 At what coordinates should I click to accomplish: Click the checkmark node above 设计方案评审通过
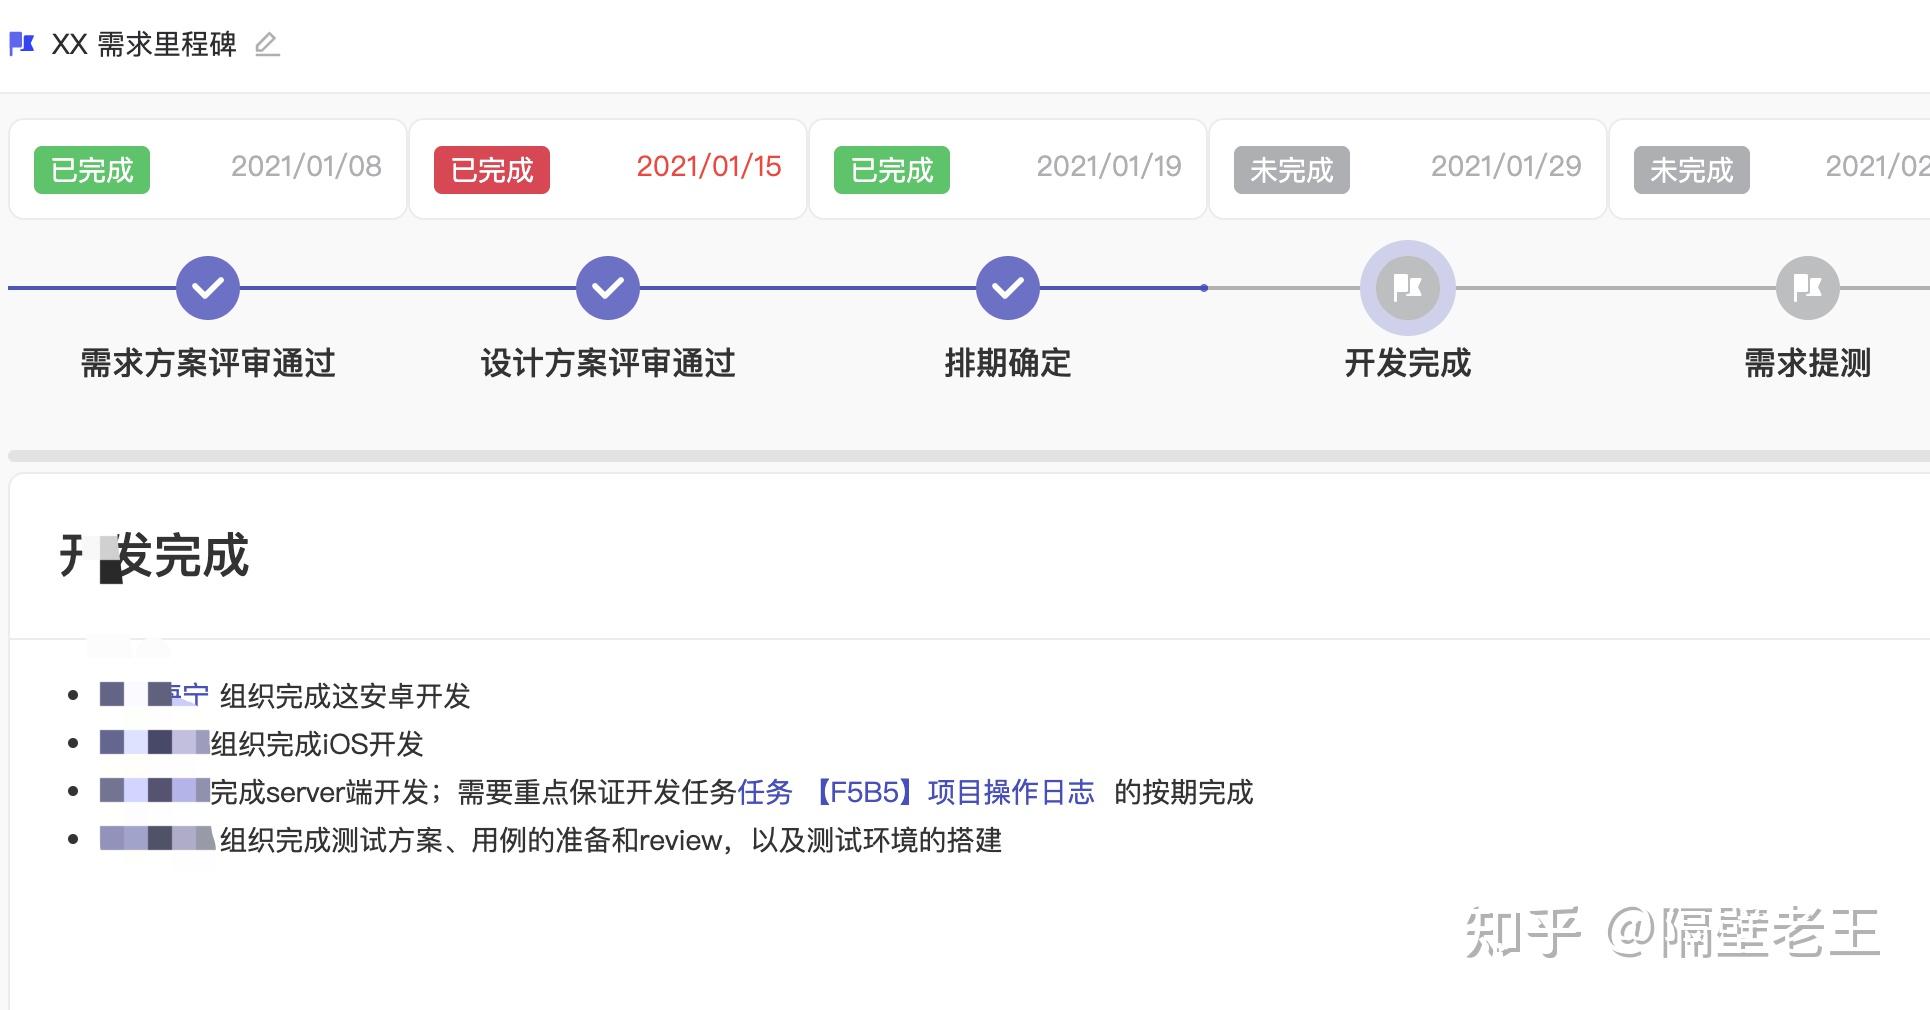608,288
